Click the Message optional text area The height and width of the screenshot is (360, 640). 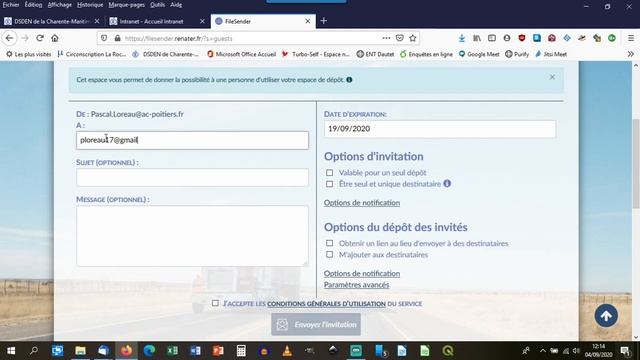click(192, 236)
